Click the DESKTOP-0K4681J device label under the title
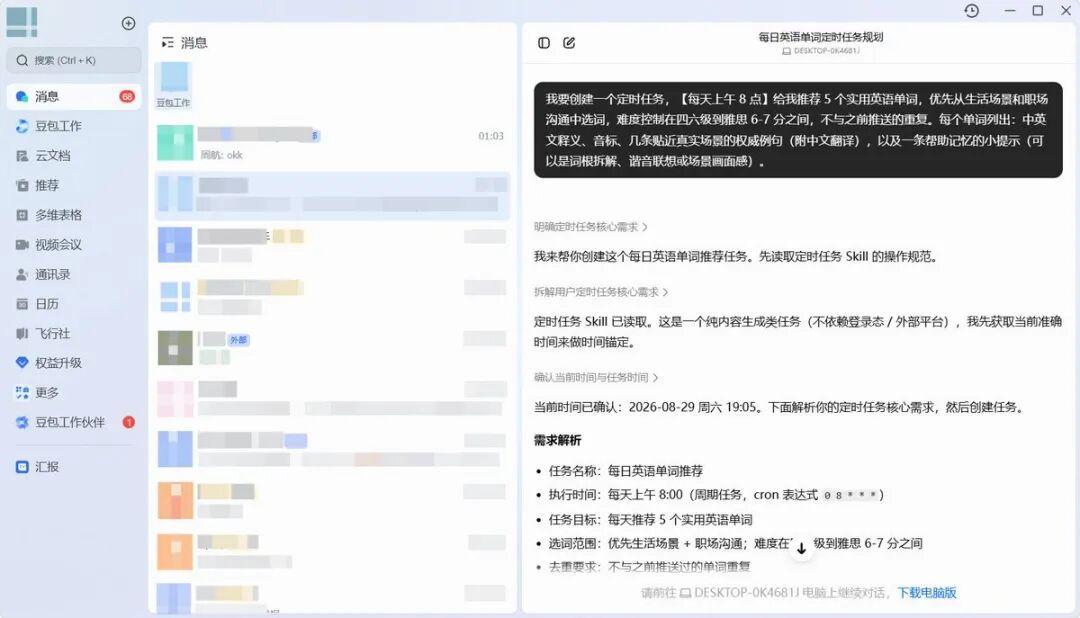This screenshot has height=618, width=1080. [x=820, y=51]
